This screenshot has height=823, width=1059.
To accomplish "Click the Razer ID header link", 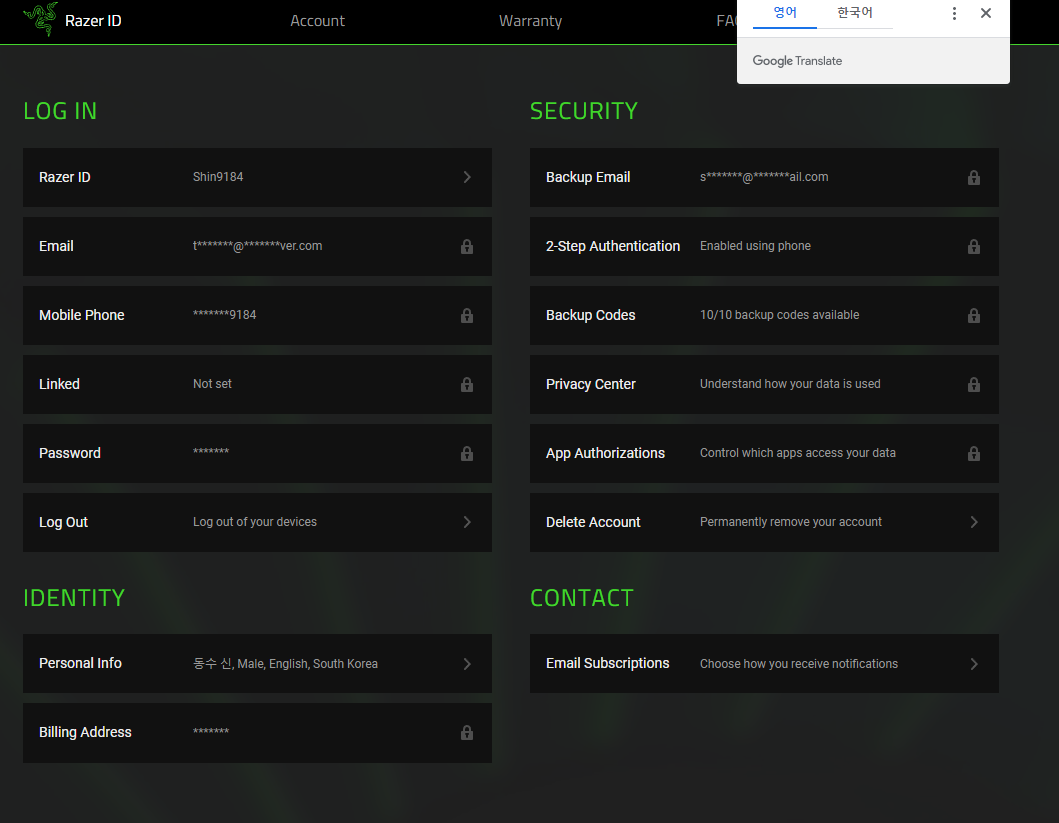I will pyautogui.click(x=93, y=21).
